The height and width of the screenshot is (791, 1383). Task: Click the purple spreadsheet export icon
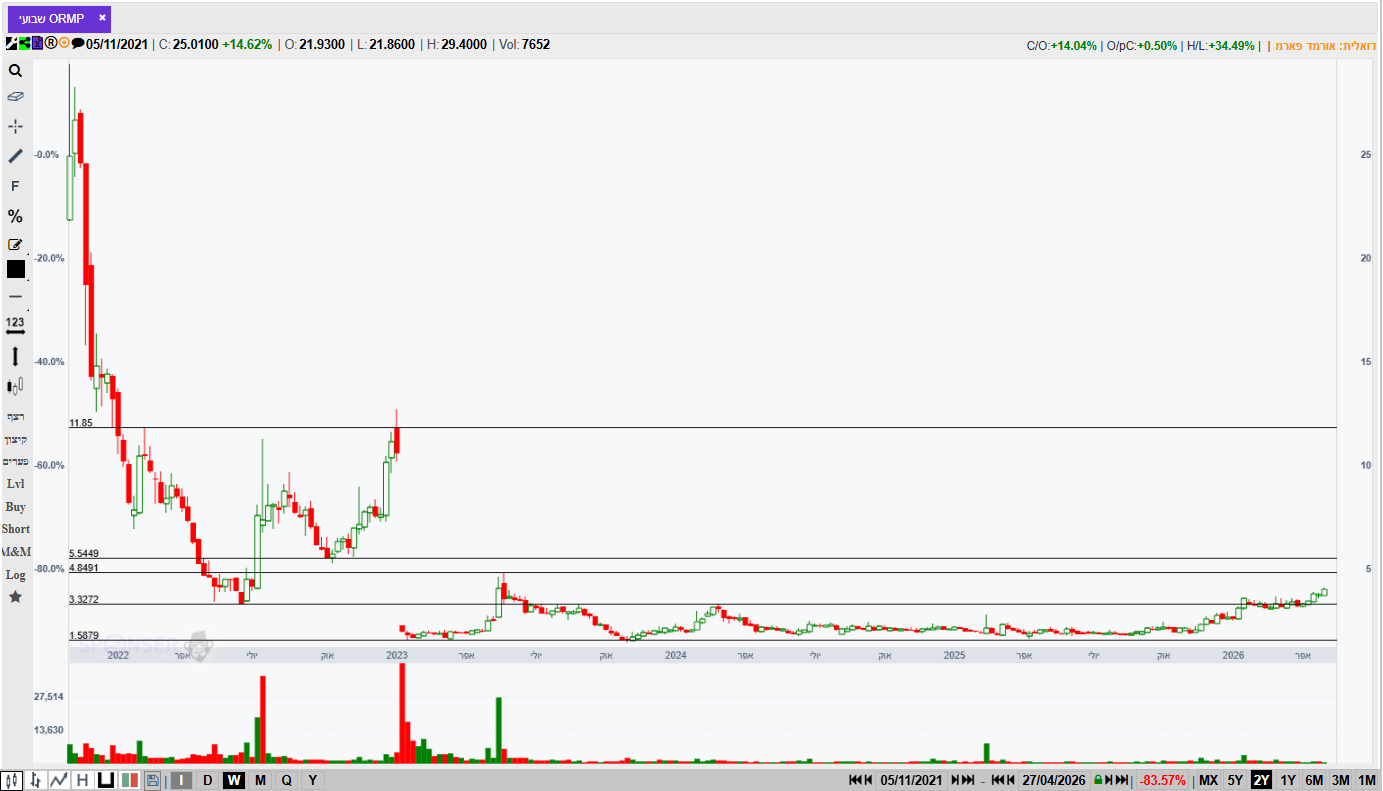coord(38,44)
